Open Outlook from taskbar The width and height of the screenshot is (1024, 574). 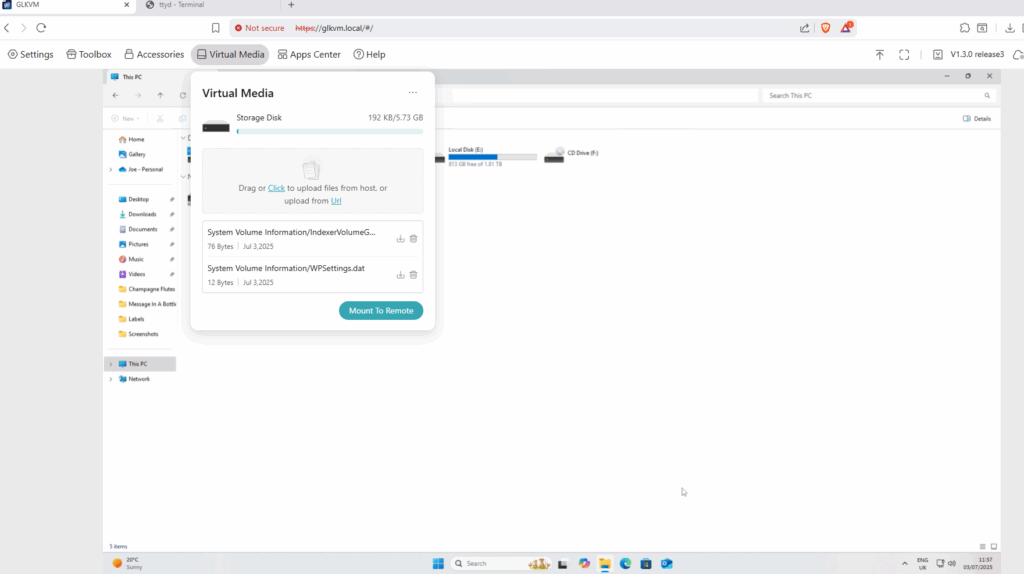click(666, 564)
